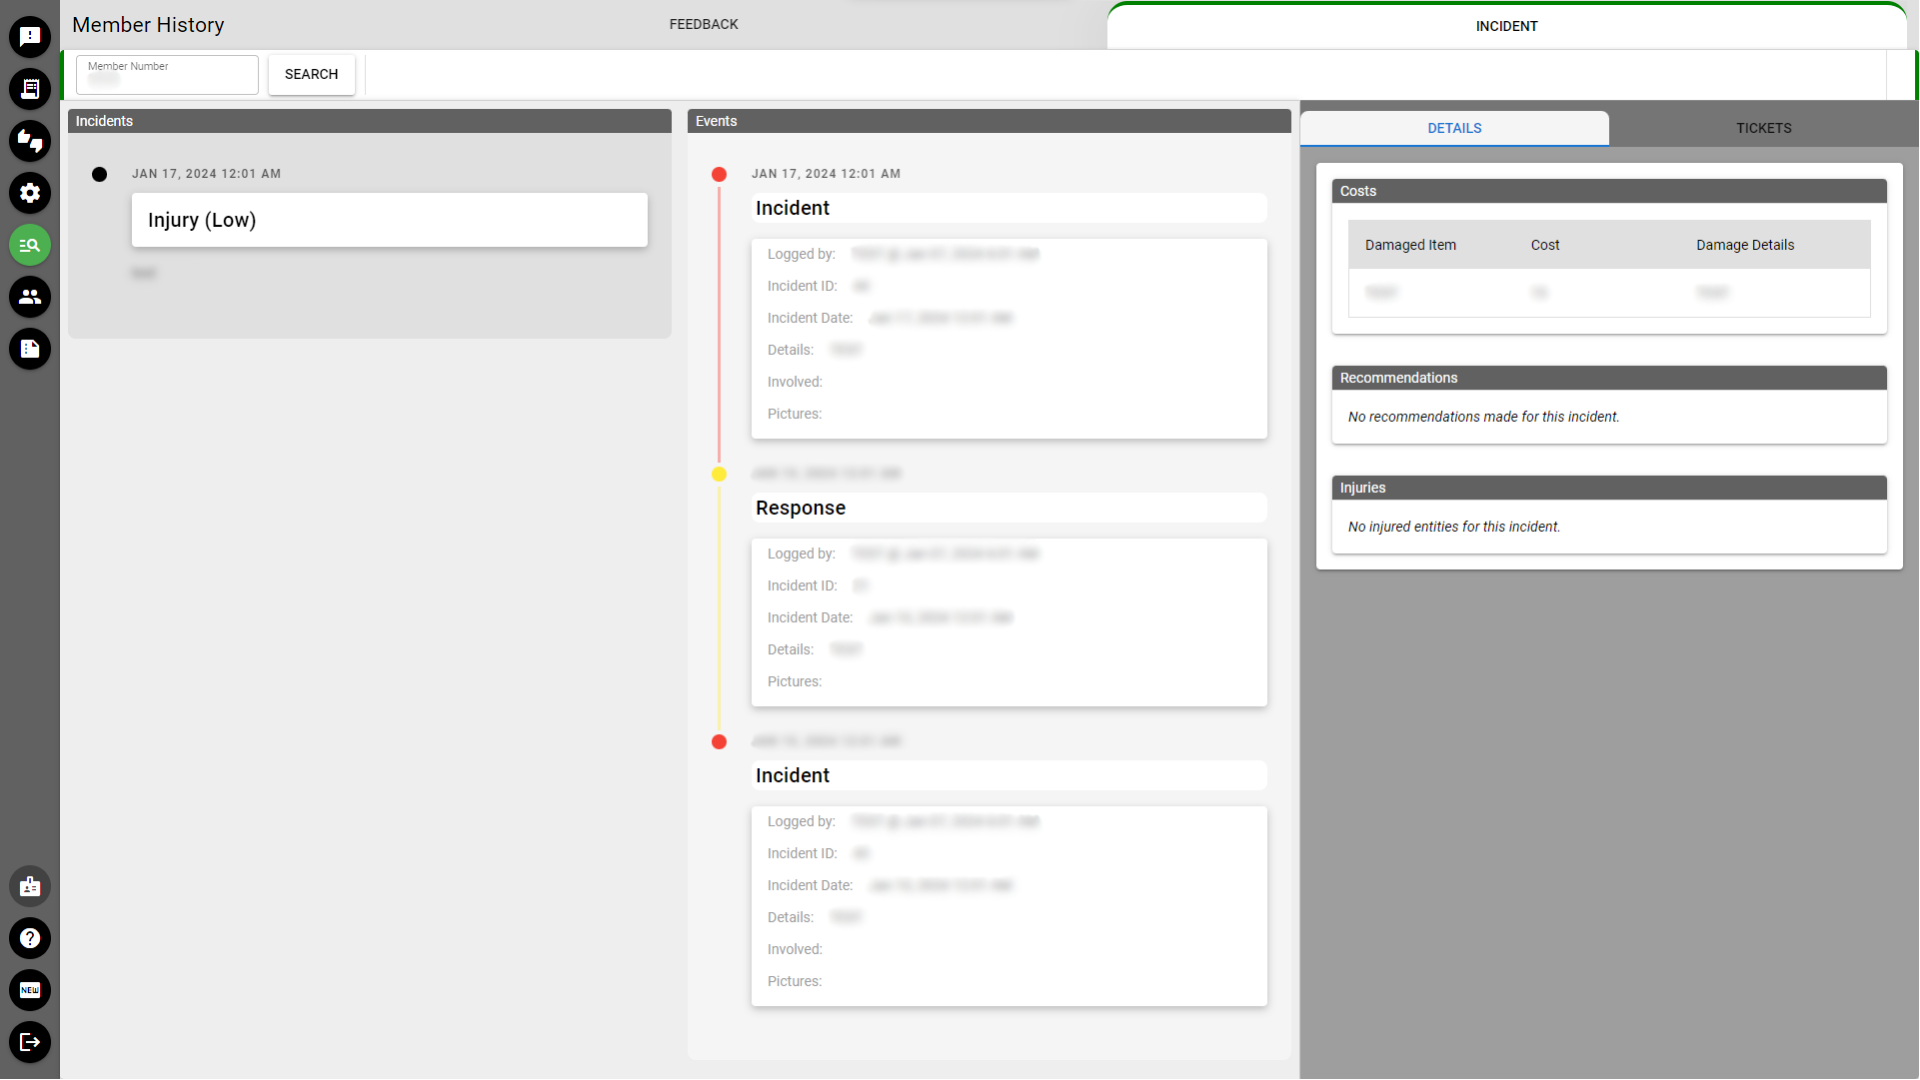Screen dimensions: 1920x1080
Task: Click the receipt log icon in the sidebar
Action: point(30,89)
